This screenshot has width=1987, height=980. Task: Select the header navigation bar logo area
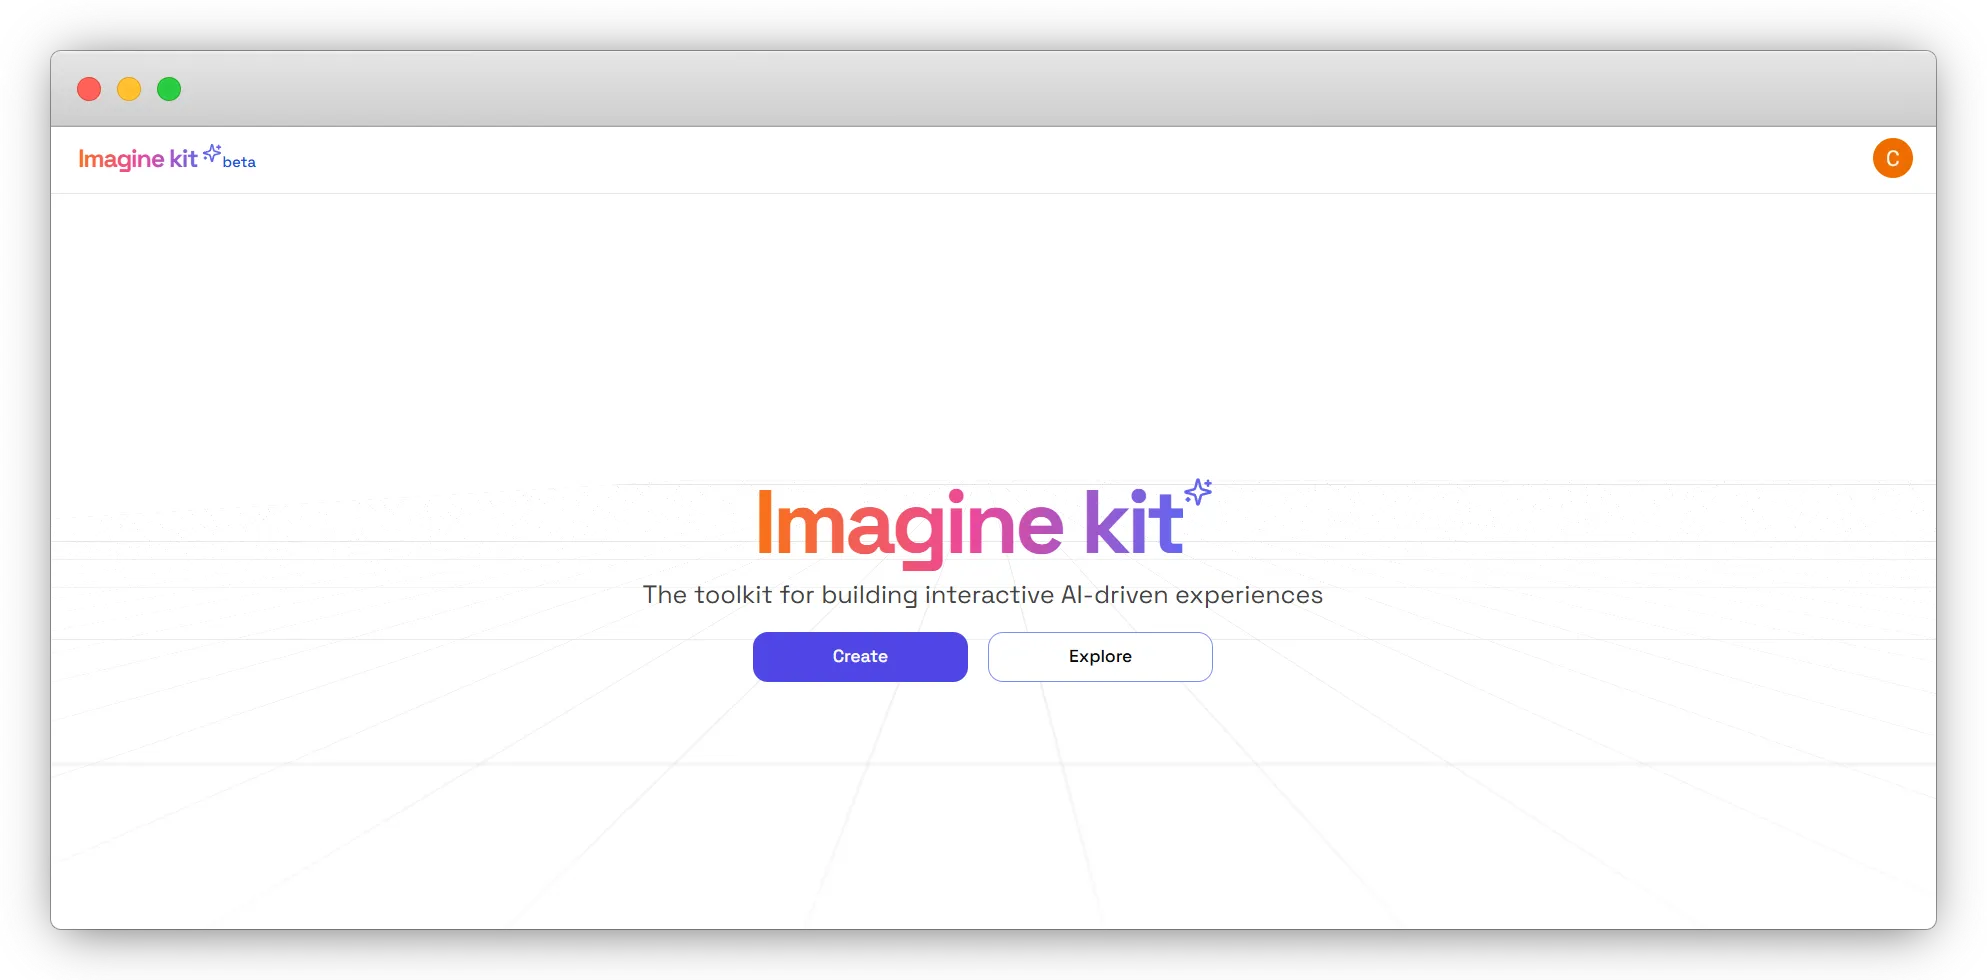[x=165, y=158]
